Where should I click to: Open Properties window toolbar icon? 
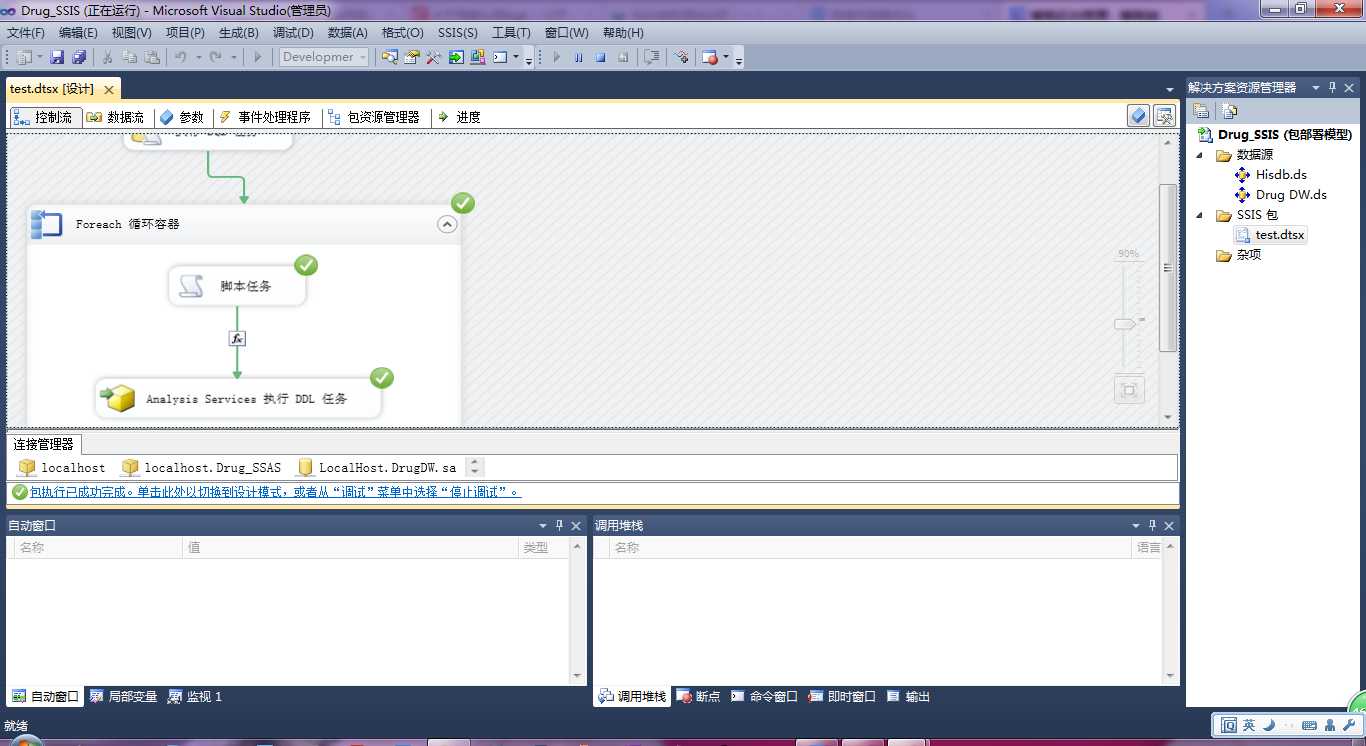(411, 57)
